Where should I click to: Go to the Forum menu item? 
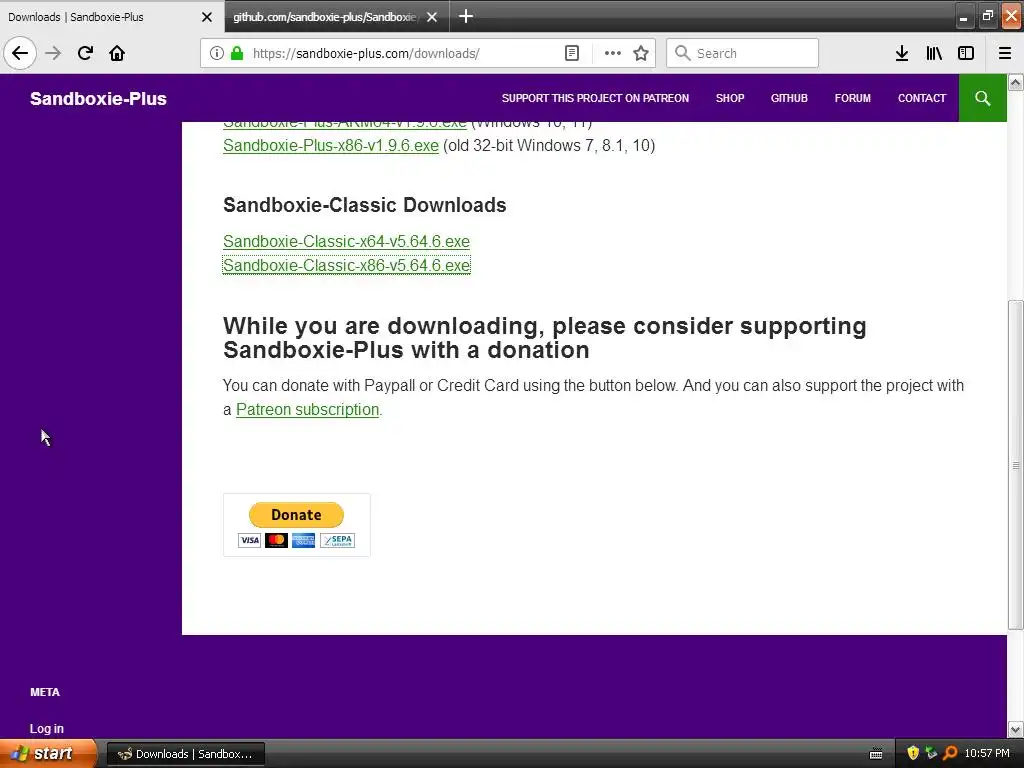pos(852,98)
